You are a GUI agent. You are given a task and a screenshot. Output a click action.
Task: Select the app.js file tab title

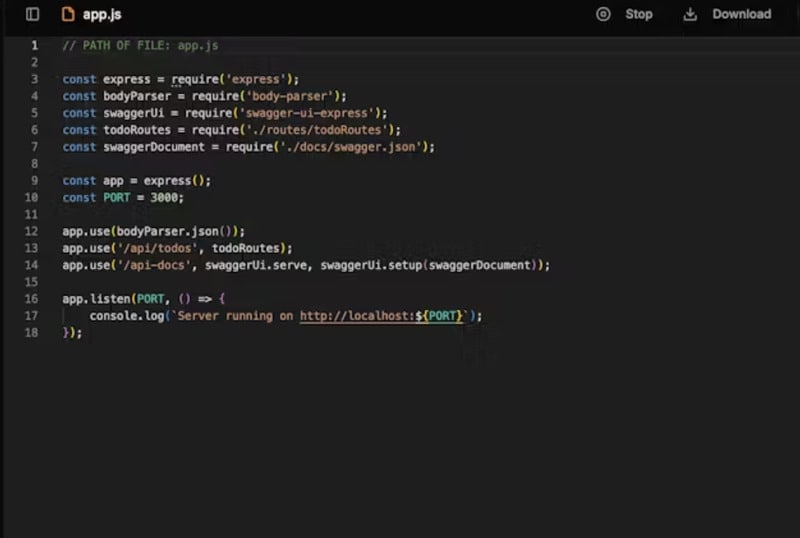[x=102, y=15]
